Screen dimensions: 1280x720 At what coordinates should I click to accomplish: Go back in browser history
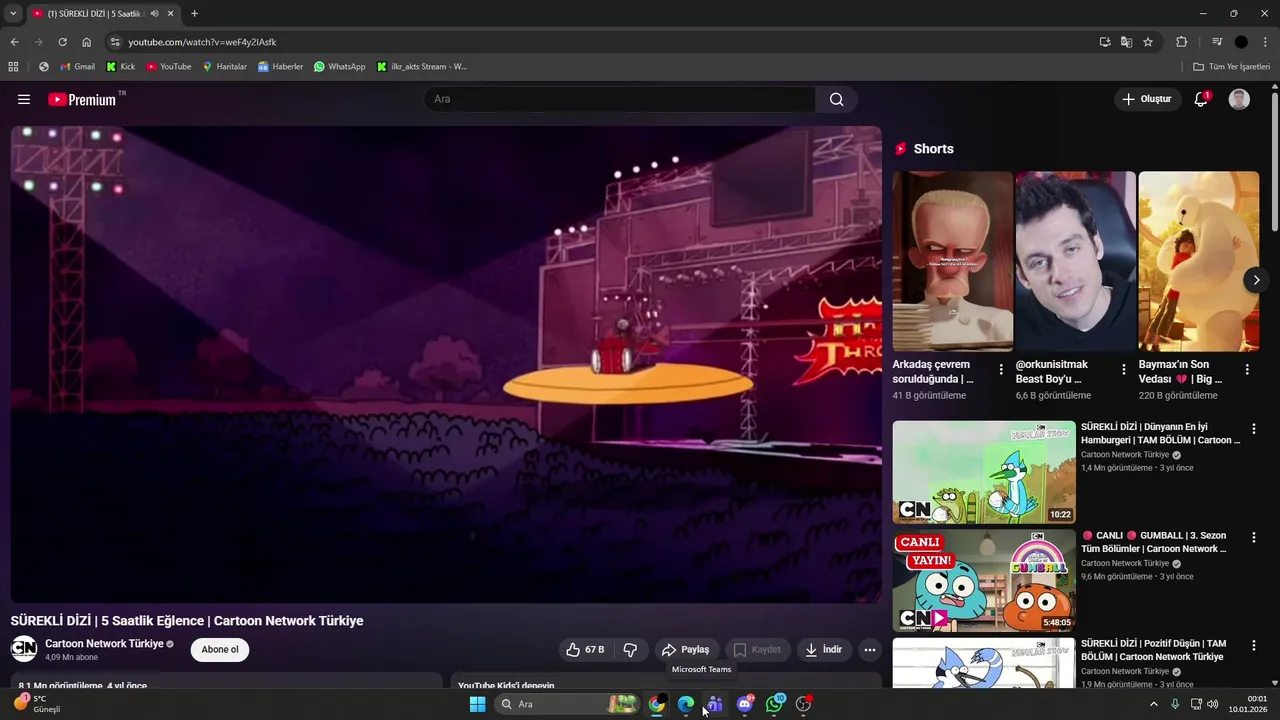(x=14, y=42)
